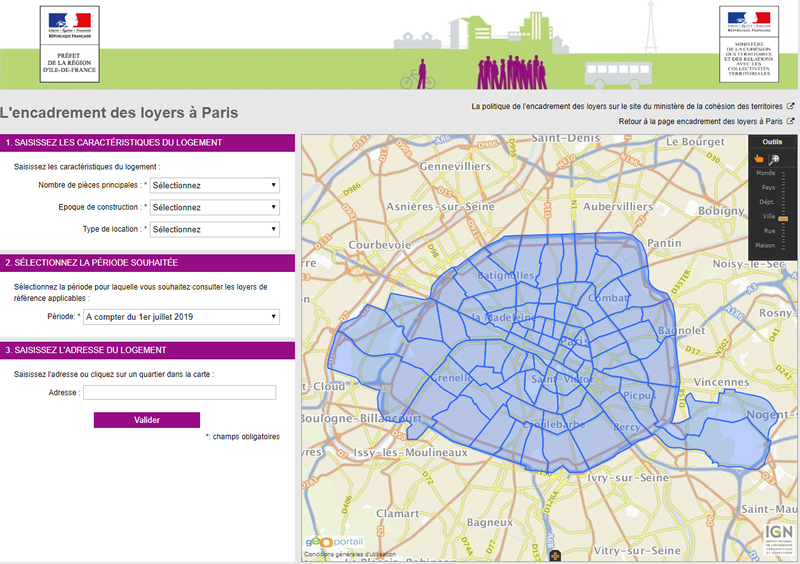Open the Nombre de pièces principales dropdown

tap(214, 185)
